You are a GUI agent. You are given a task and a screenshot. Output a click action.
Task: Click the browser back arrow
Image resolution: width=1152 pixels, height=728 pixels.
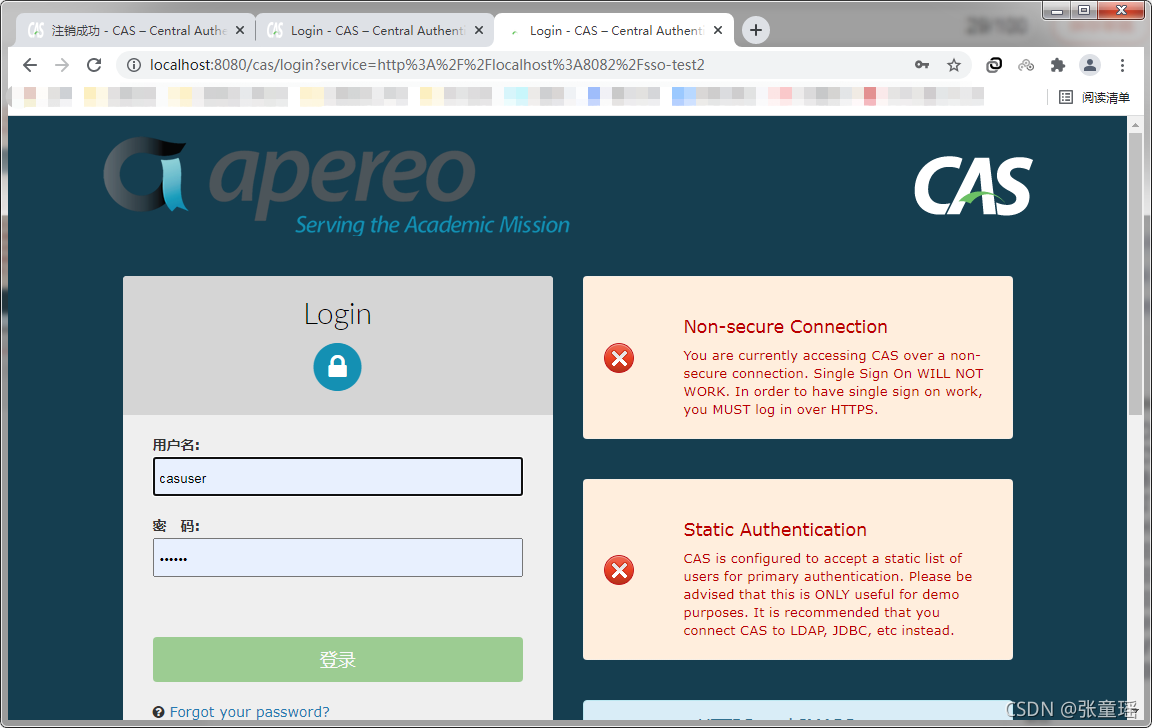[x=30, y=65]
